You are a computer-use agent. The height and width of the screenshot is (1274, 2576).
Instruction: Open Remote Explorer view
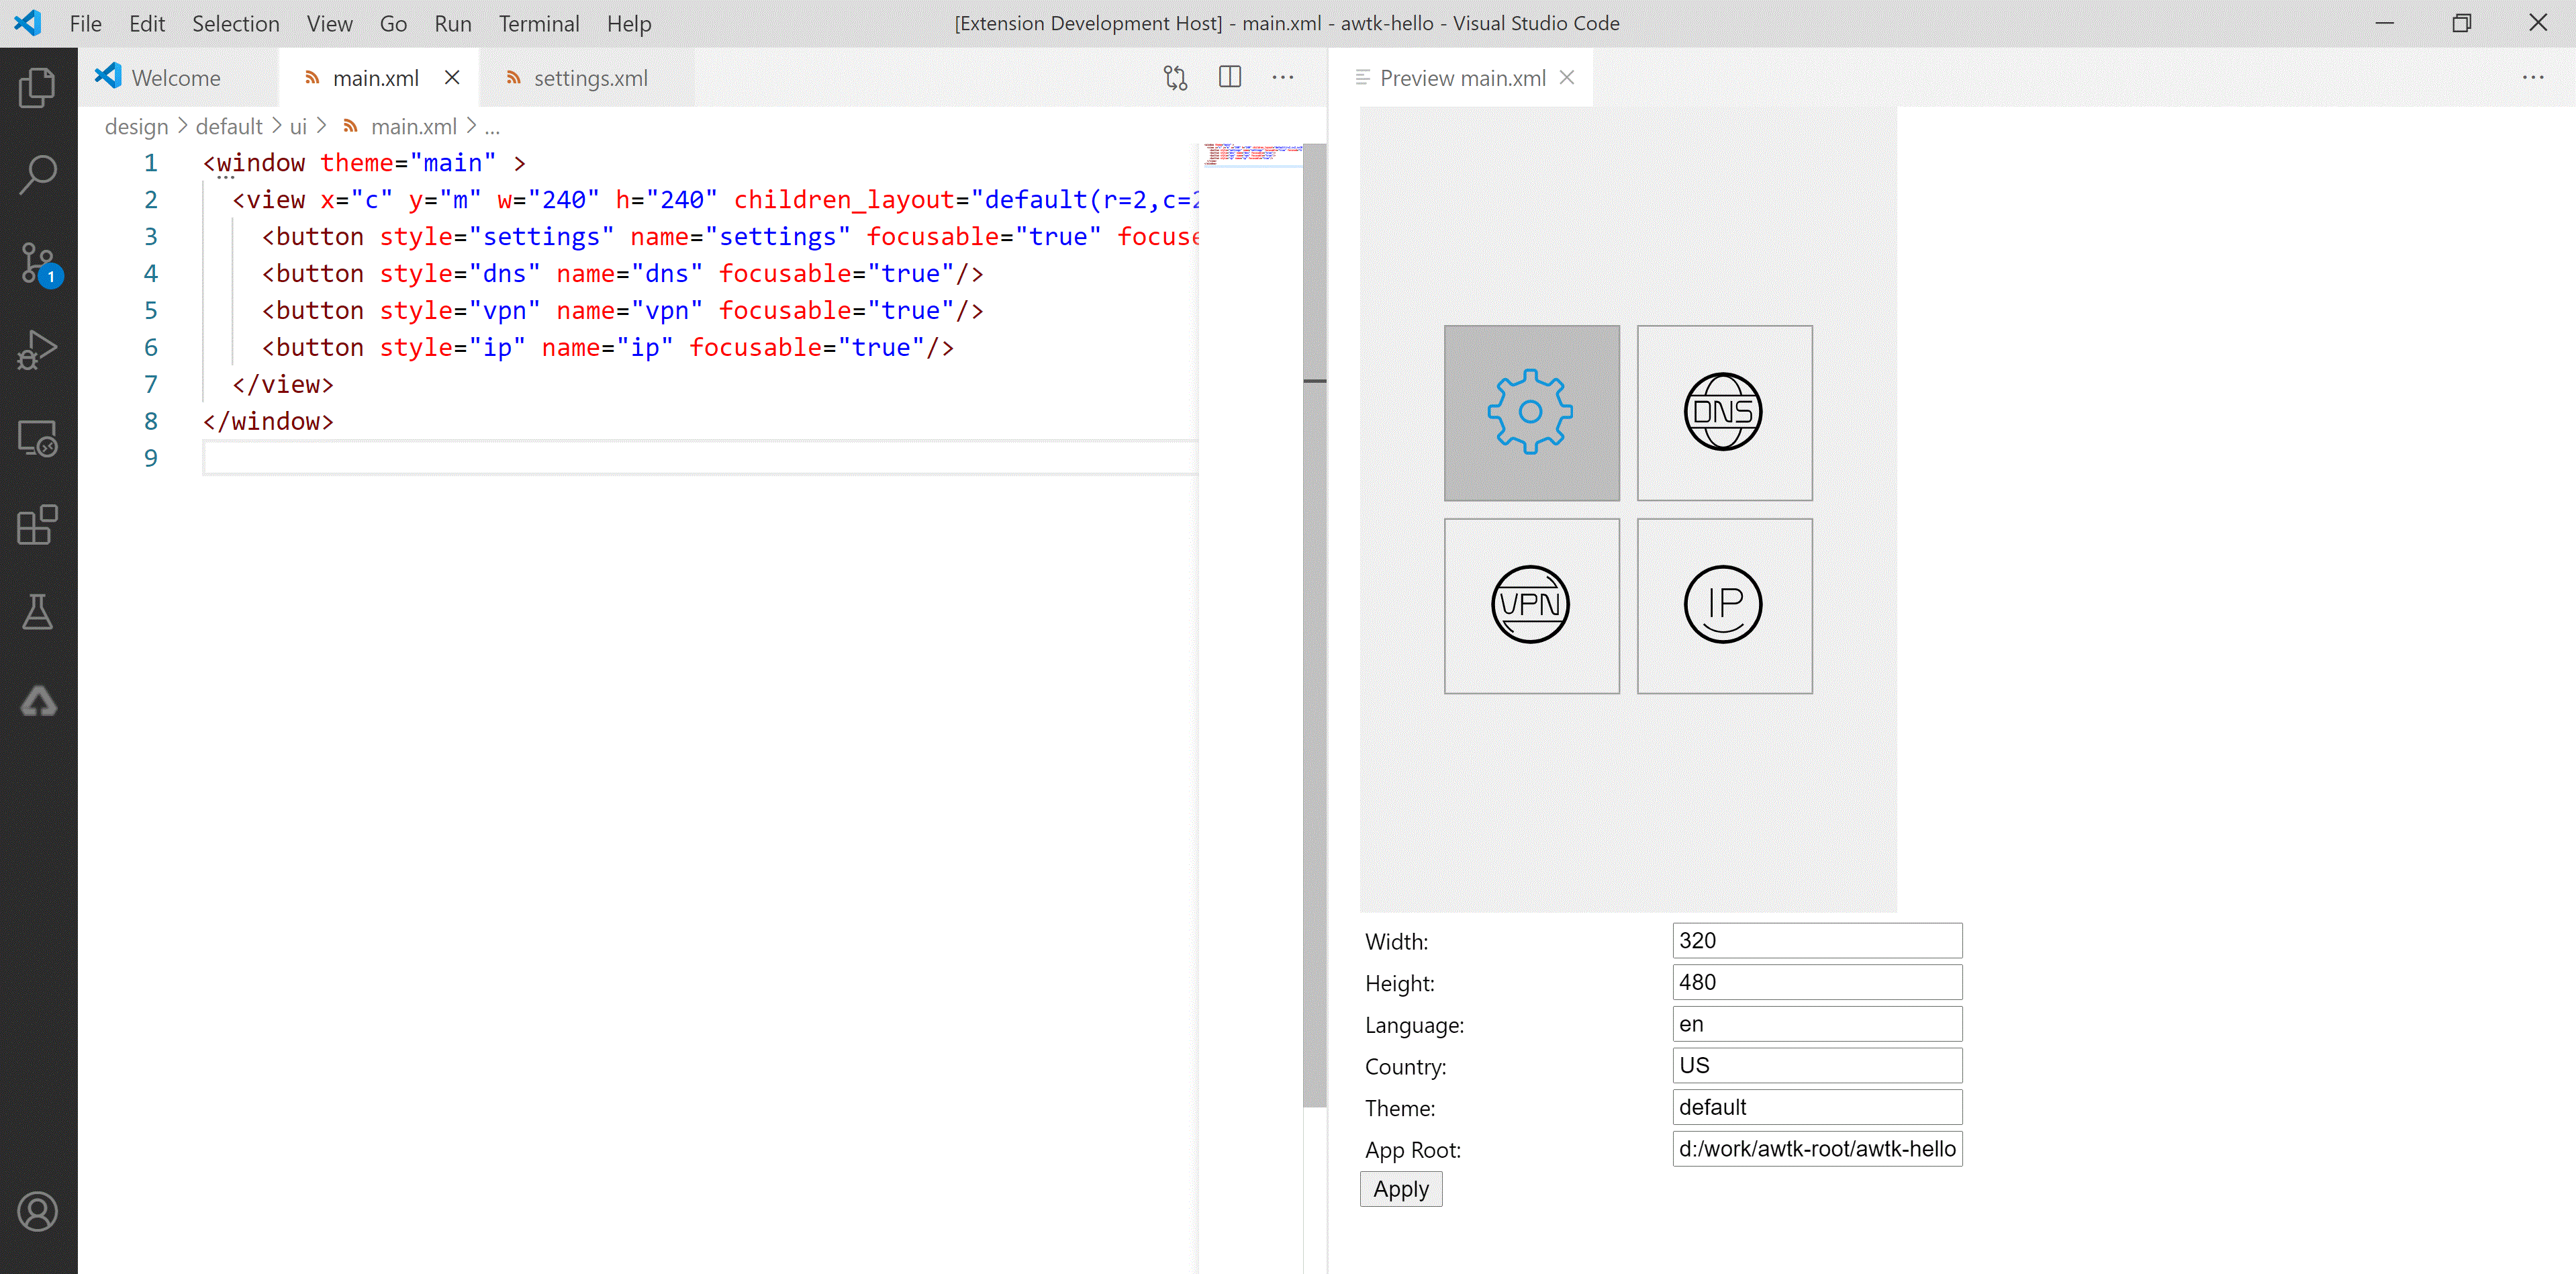point(38,438)
